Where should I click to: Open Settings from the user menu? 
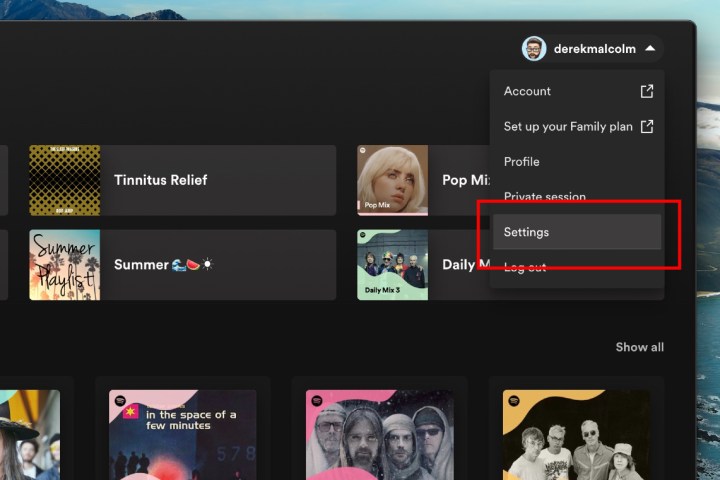coord(526,232)
